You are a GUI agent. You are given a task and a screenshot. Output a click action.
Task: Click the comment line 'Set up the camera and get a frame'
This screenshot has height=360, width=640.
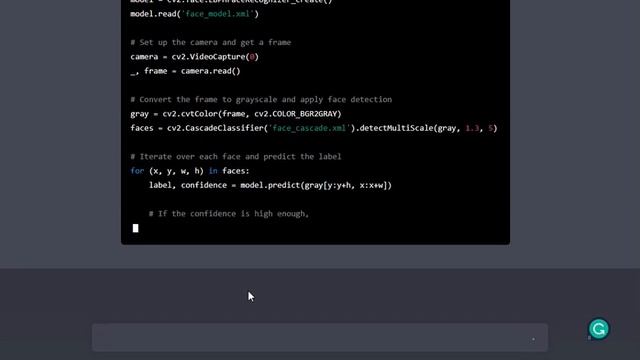coord(211,42)
